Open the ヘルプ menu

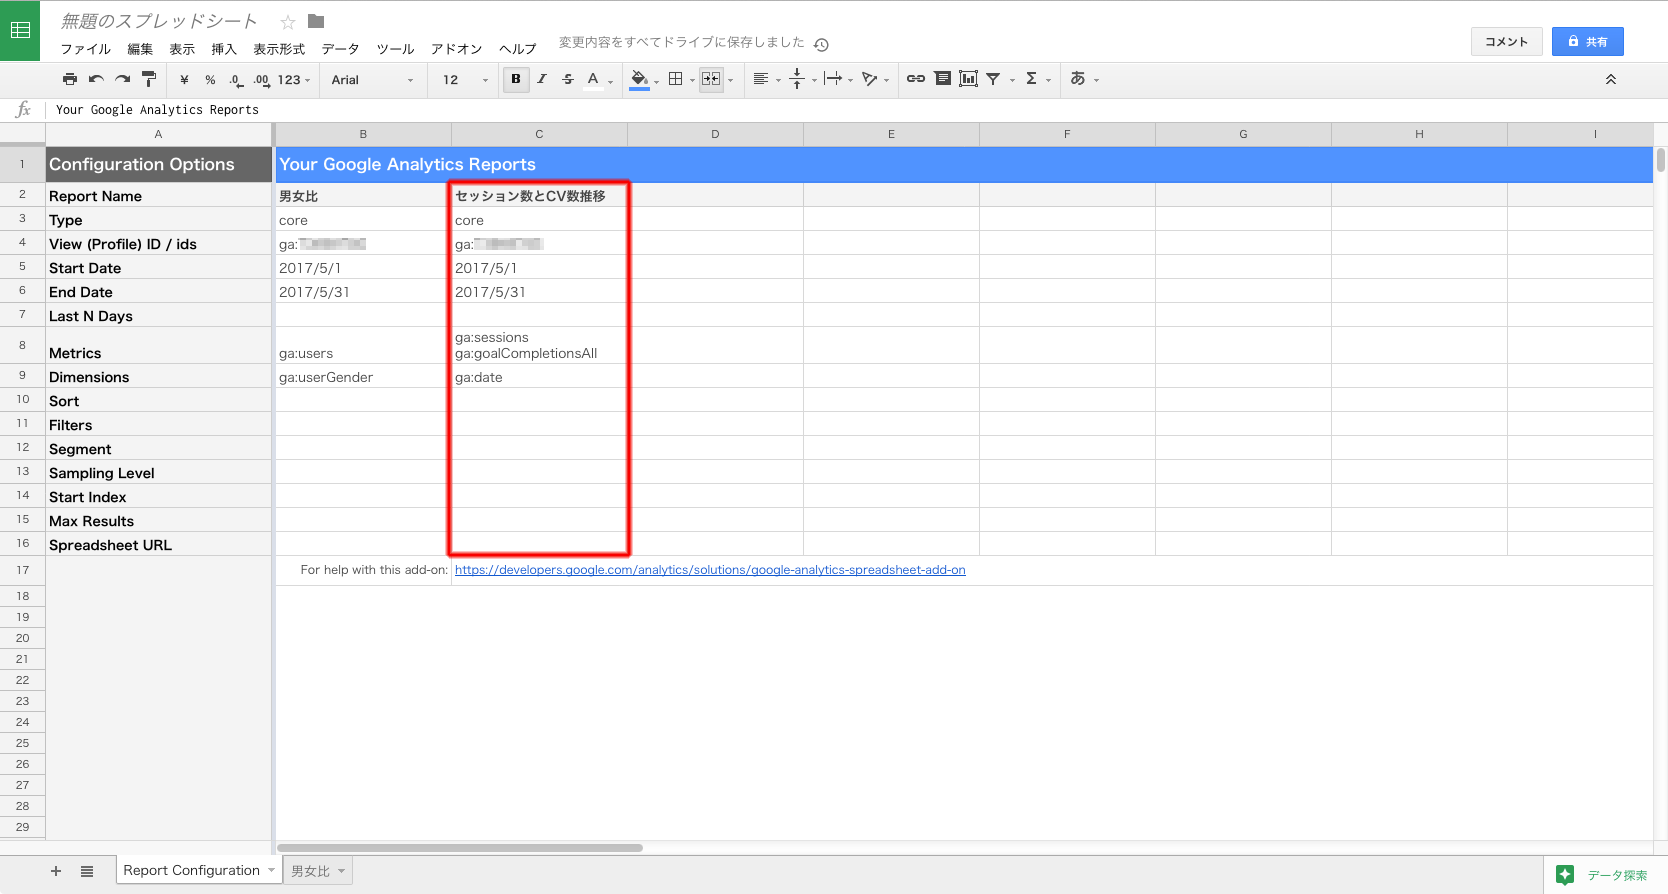click(518, 49)
